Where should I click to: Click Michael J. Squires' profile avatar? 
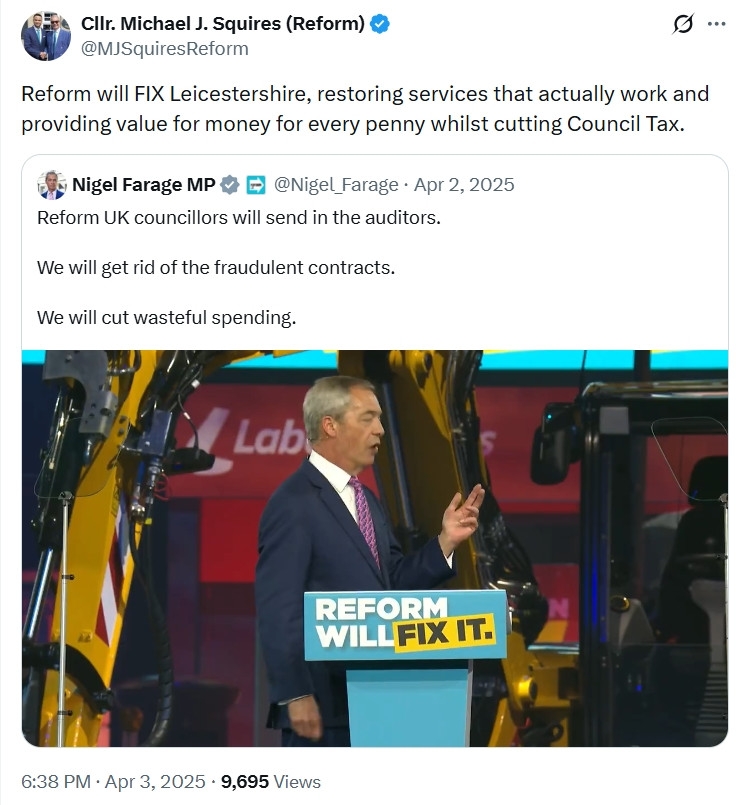point(46,36)
